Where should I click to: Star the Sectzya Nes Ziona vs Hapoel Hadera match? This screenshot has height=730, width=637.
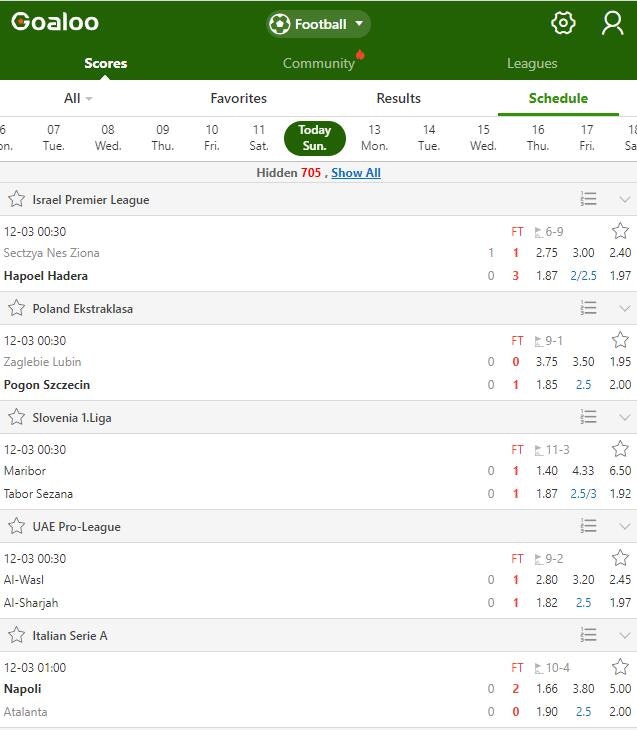pos(620,231)
